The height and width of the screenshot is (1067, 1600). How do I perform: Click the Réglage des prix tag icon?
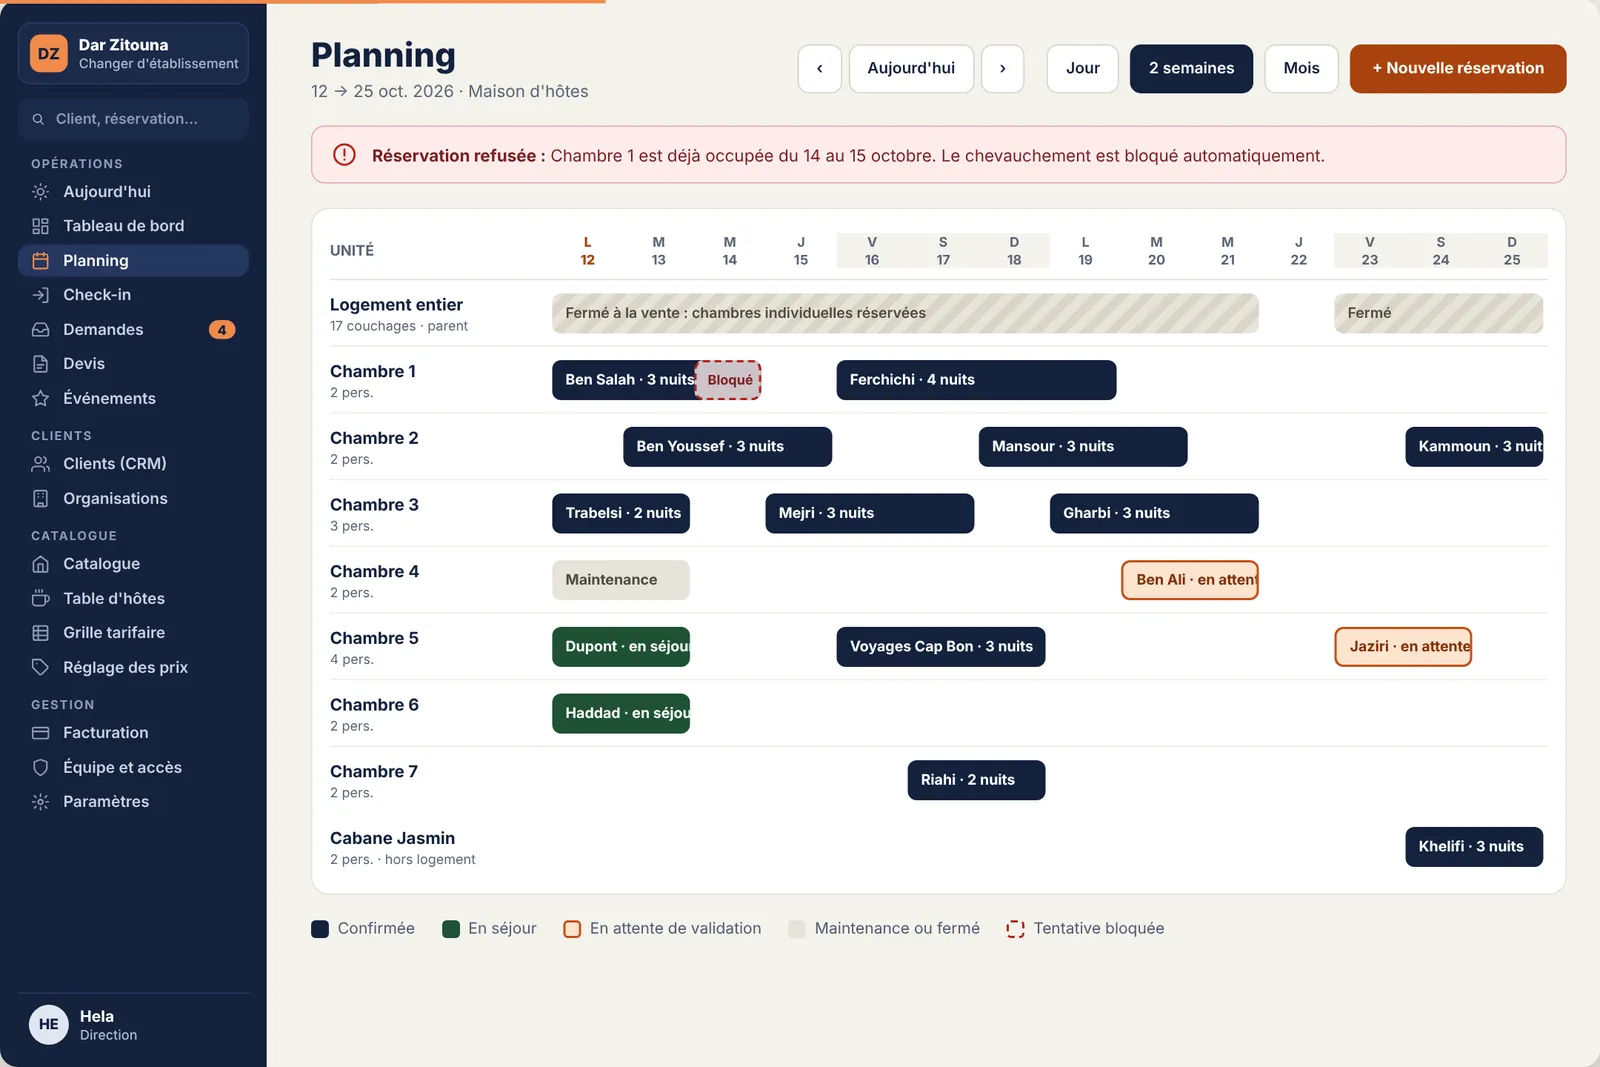tap(40, 668)
